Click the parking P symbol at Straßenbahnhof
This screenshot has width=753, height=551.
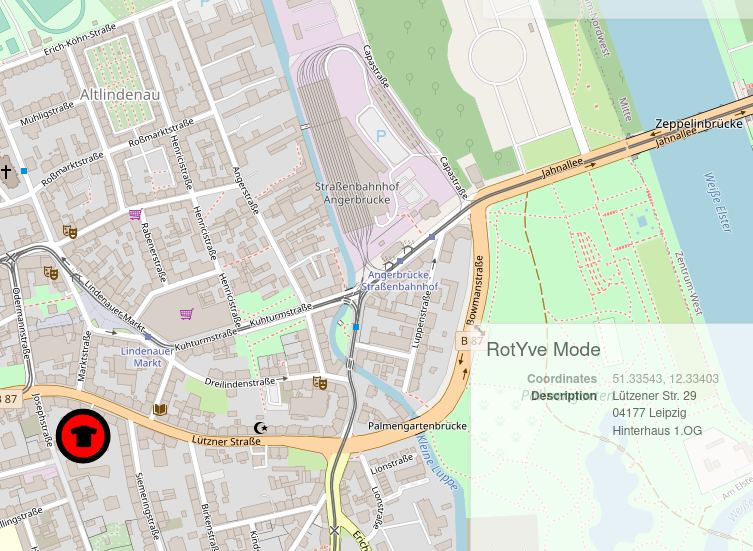pos(381,136)
